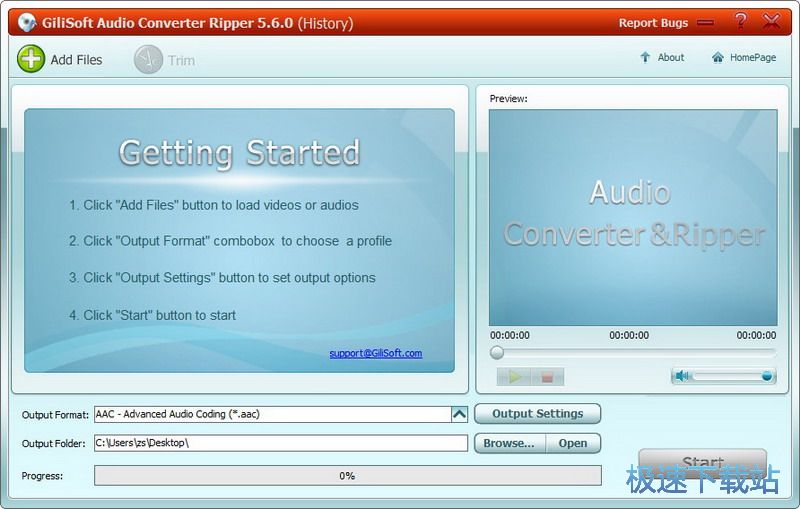The width and height of the screenshot is (800, 509).
Task: Open the History link in title
Action: click(x=328, y=23)
